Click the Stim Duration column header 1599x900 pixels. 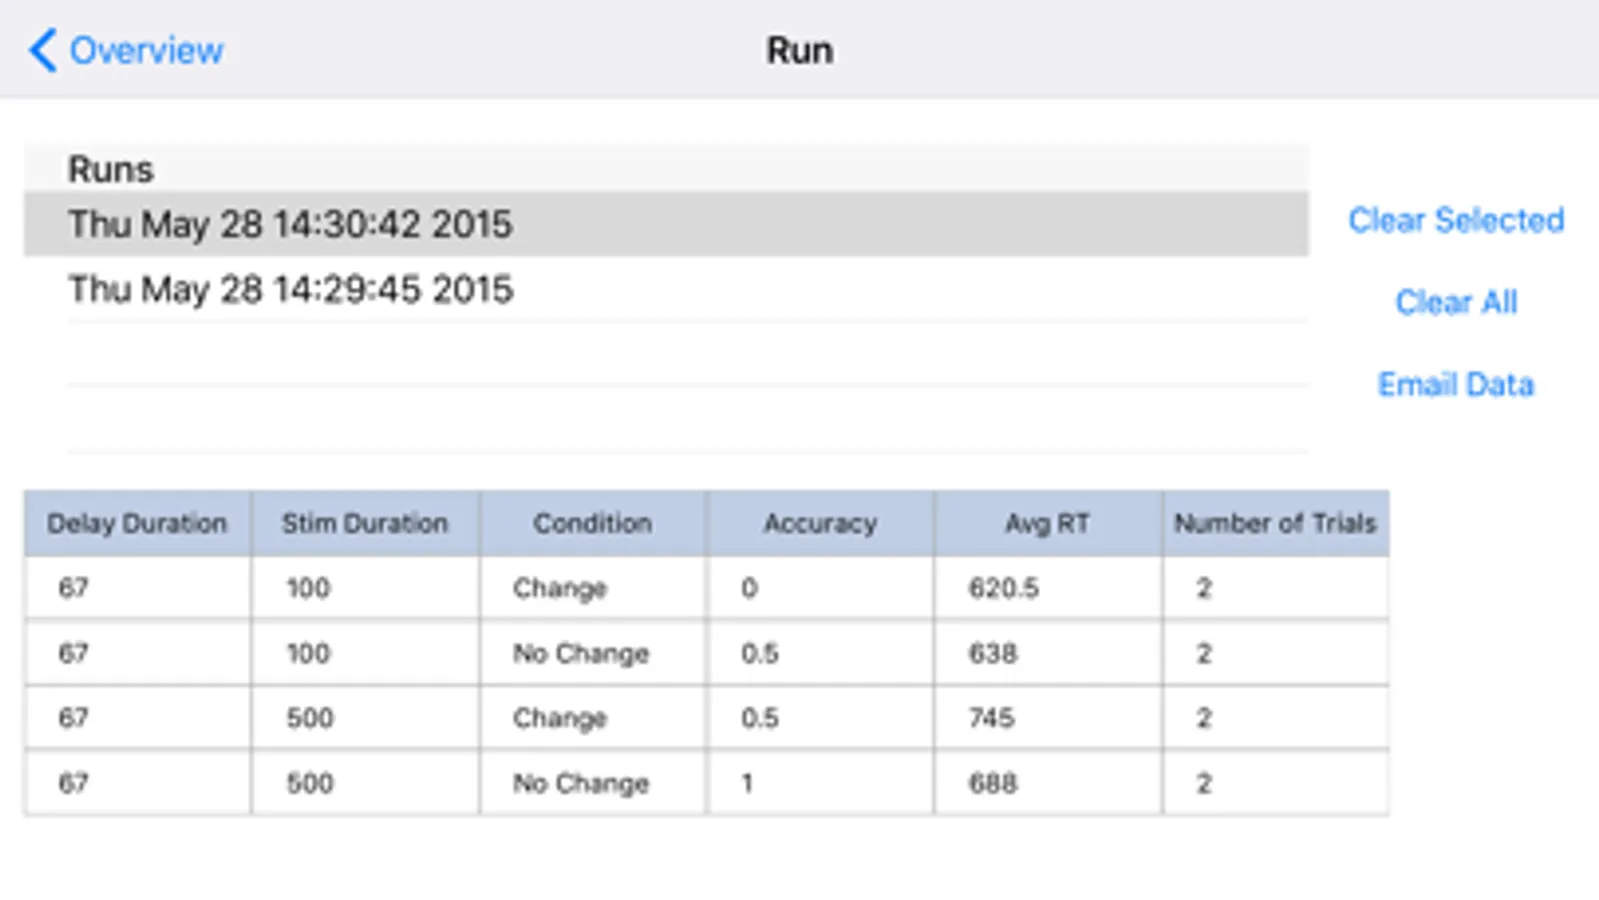point(365,523)
